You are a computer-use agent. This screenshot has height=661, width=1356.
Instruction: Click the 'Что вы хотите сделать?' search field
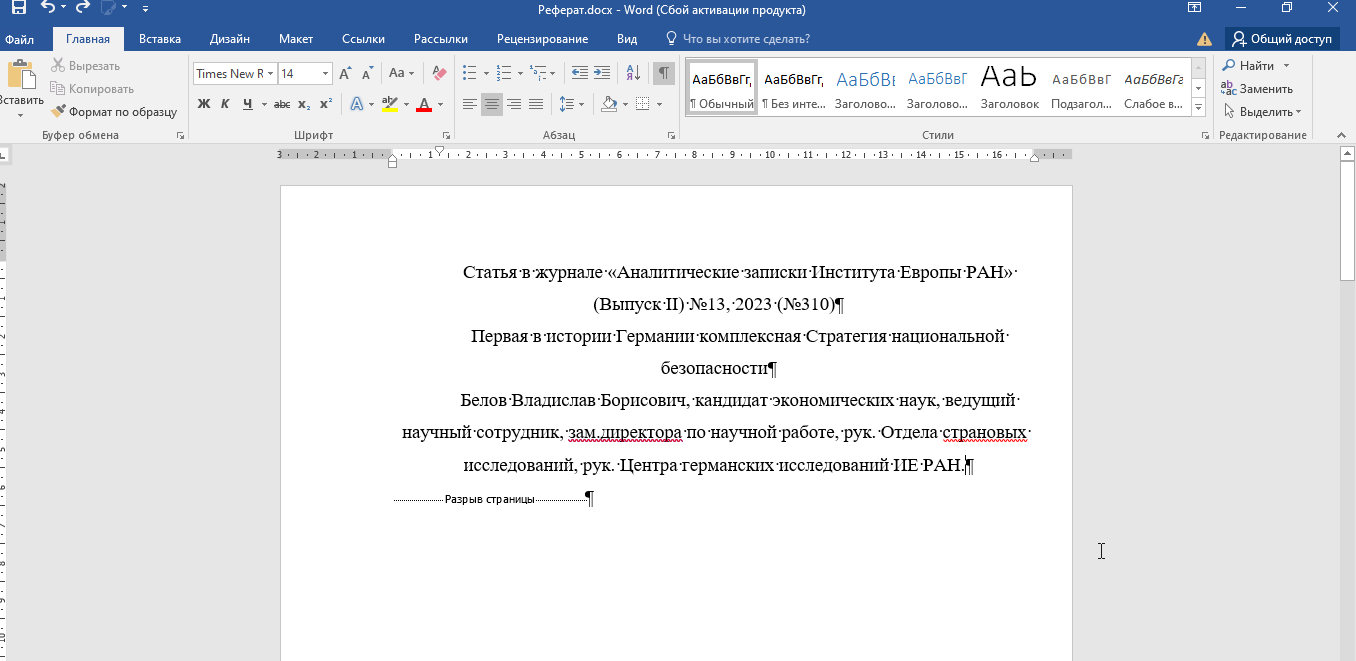[746, 39]
